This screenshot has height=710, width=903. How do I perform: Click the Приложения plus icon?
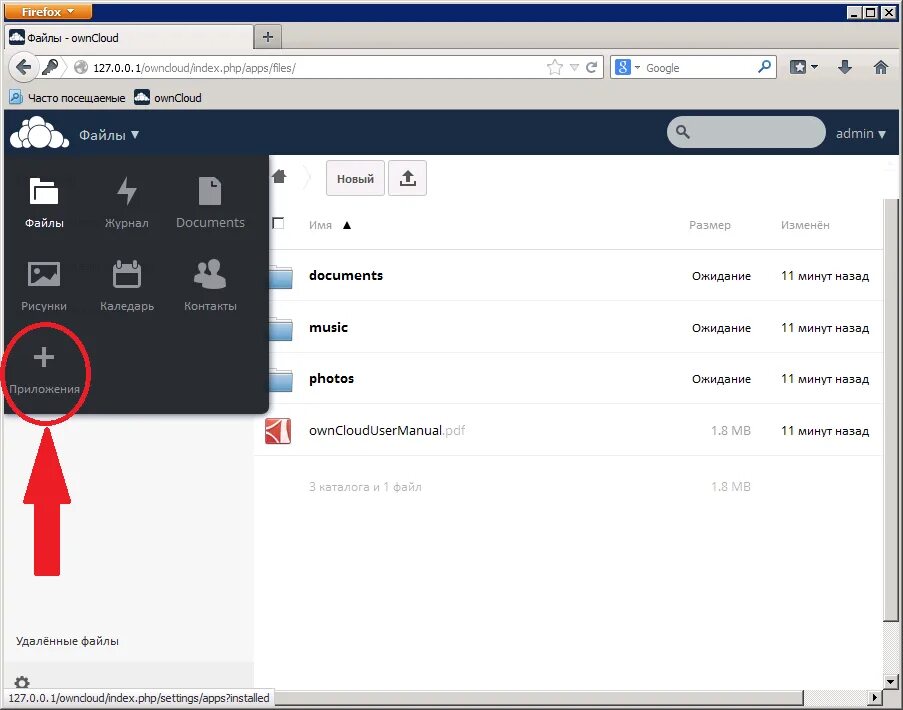point(44,358)
